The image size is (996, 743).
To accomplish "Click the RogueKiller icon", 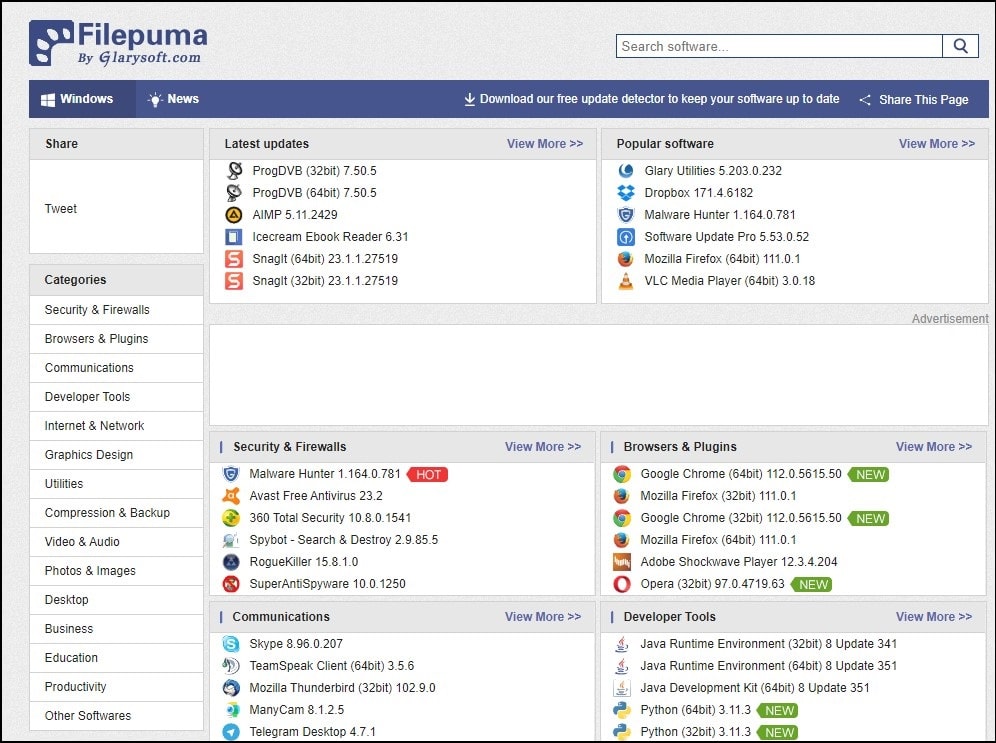I will [231, 561].
